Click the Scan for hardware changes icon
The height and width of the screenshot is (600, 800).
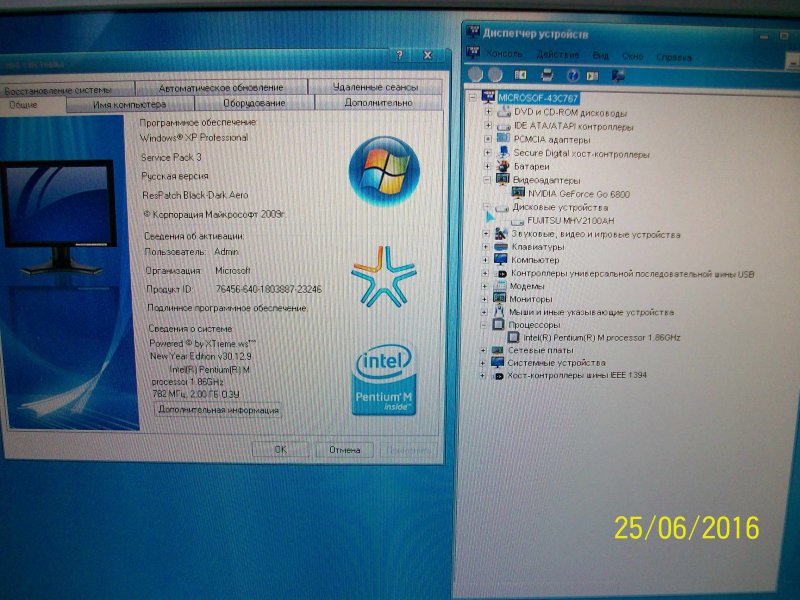pyautogui.click(x=620, y=75)
